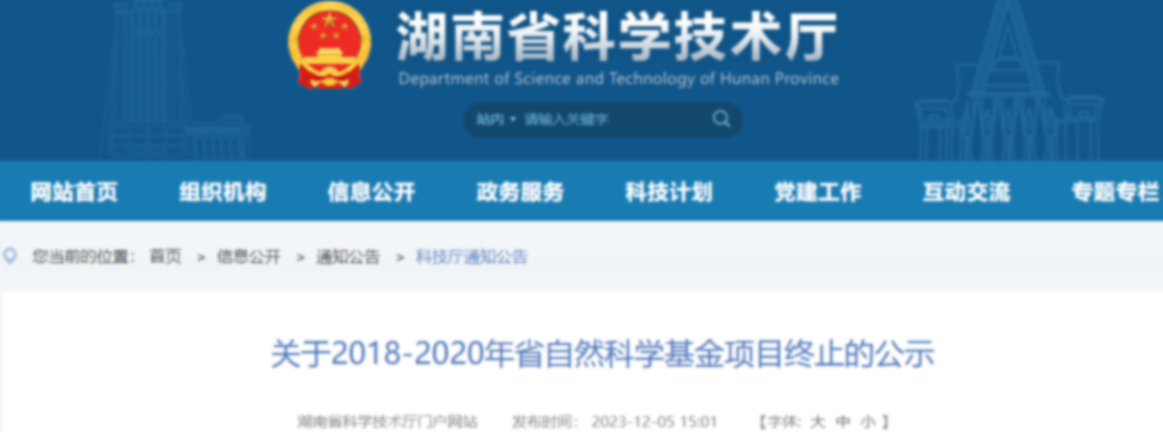Open the 专题专栏 navigation item
This screenshot has height=432, width=1163.
(x=1114, y=192)
